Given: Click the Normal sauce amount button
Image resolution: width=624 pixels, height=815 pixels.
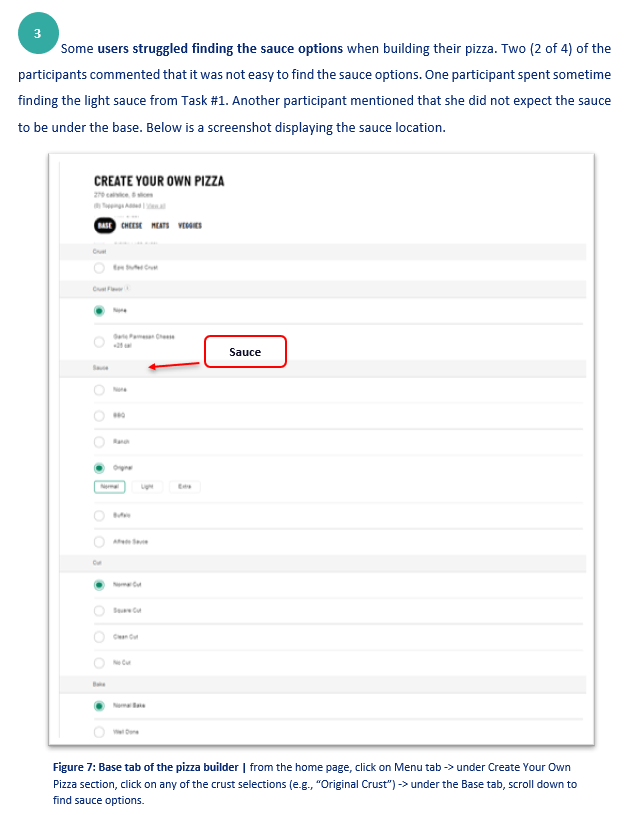Looking at the screenshot, I should click(110, 486).
